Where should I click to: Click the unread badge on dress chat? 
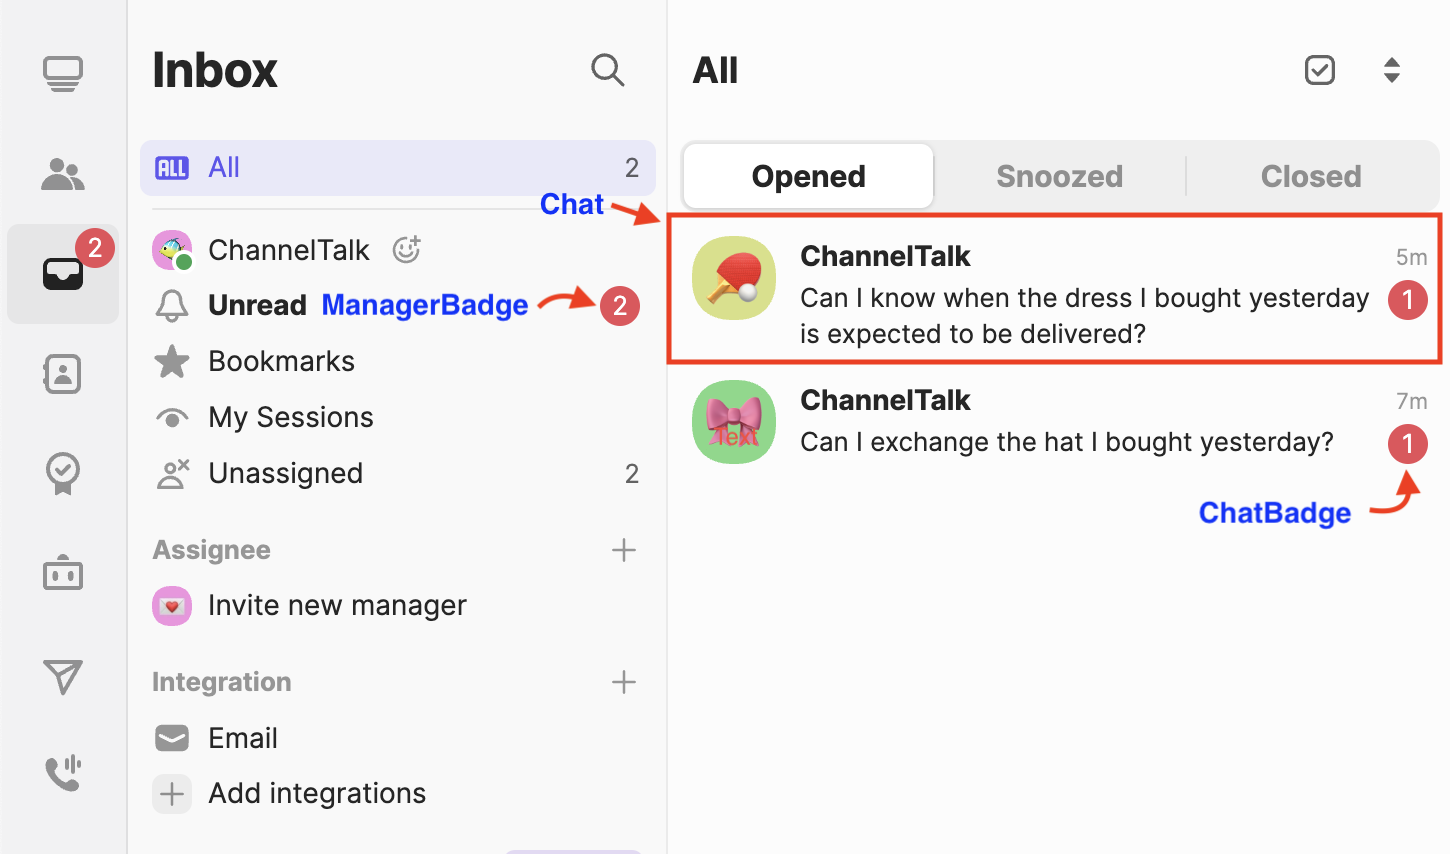point(1408,300)
